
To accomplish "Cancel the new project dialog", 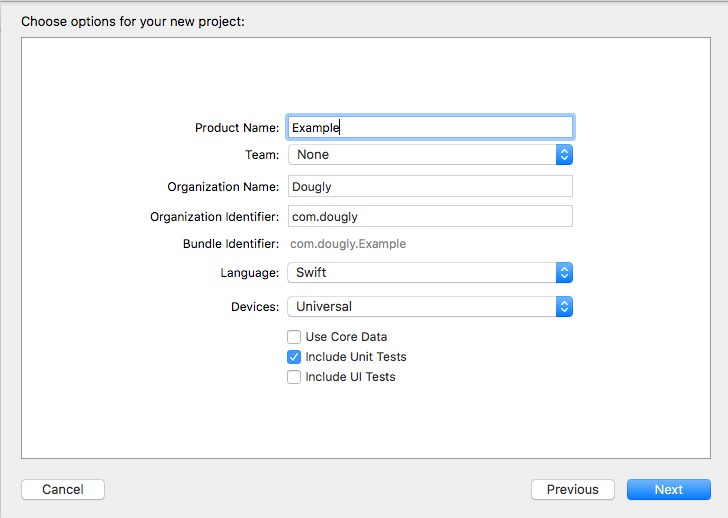I will coord(63,489).
